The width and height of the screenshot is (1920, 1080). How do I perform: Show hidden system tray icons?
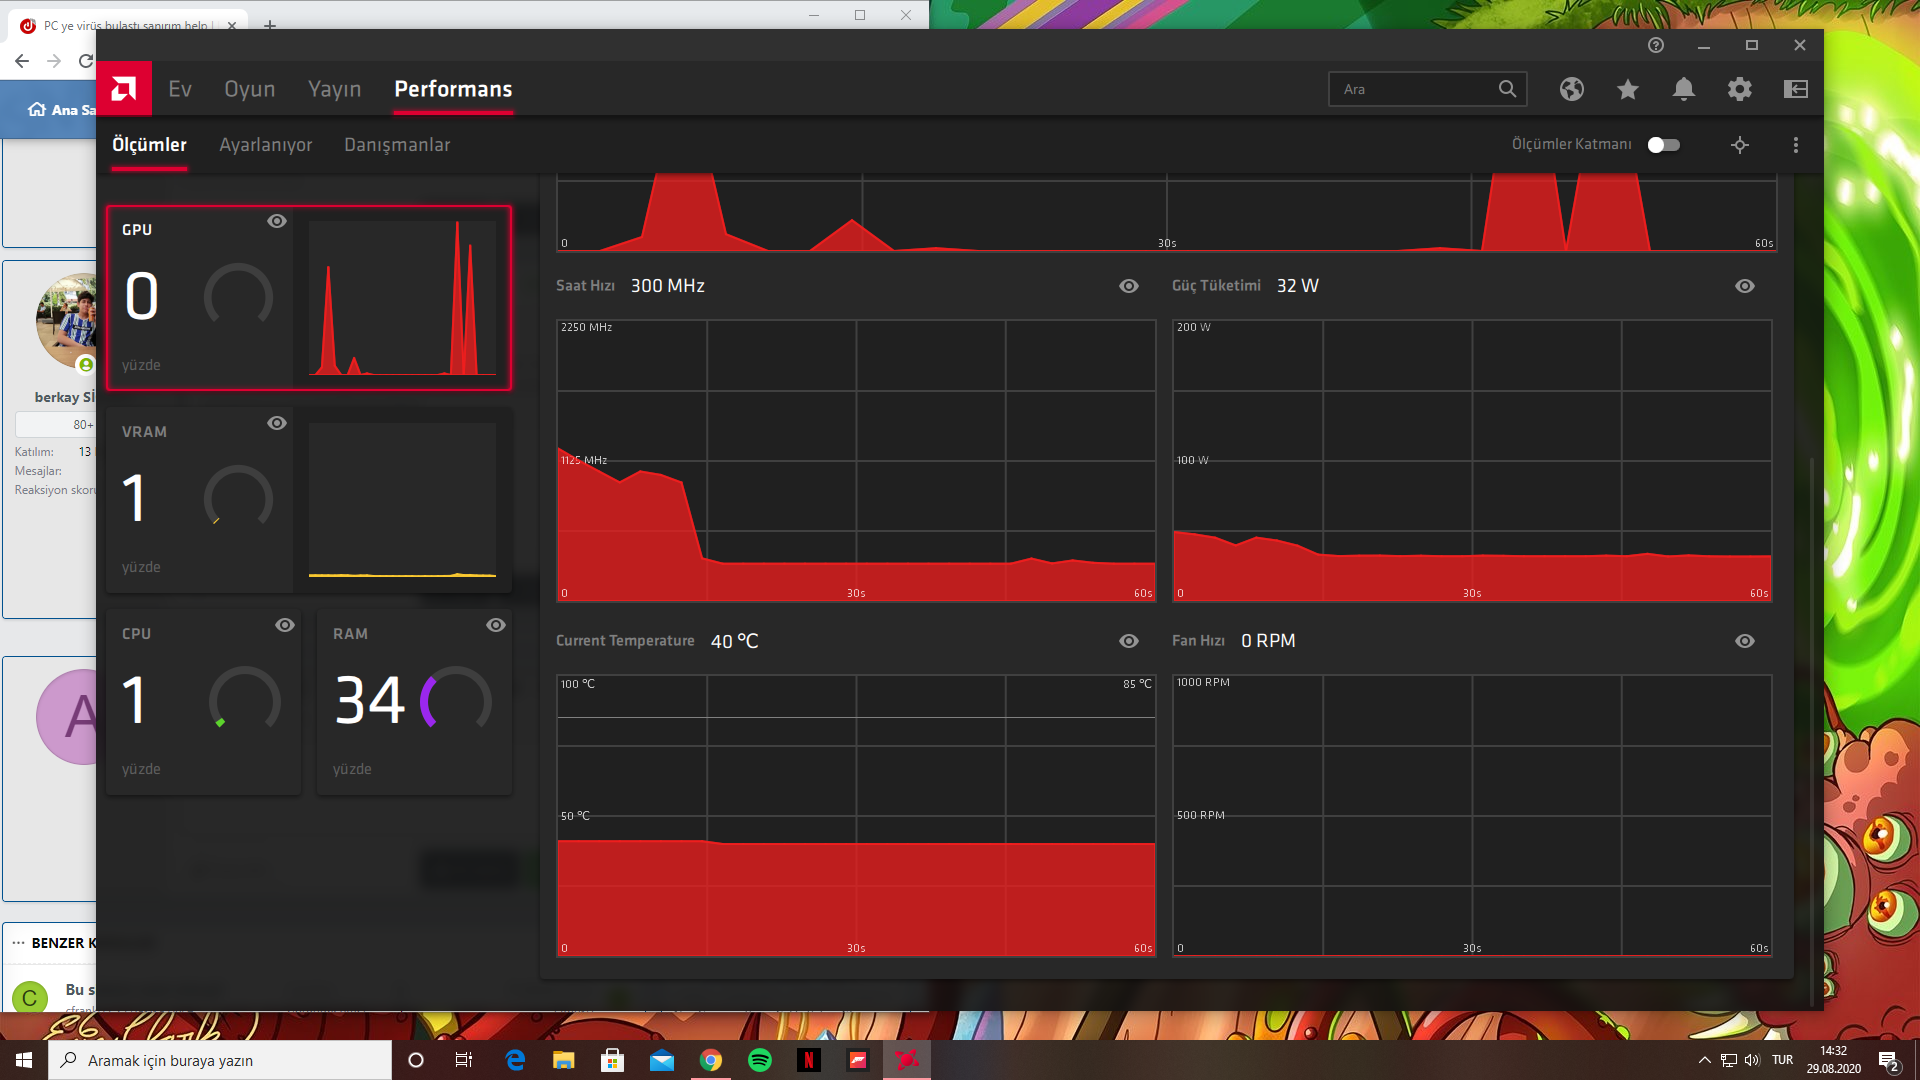(x=1704, y=1060)
